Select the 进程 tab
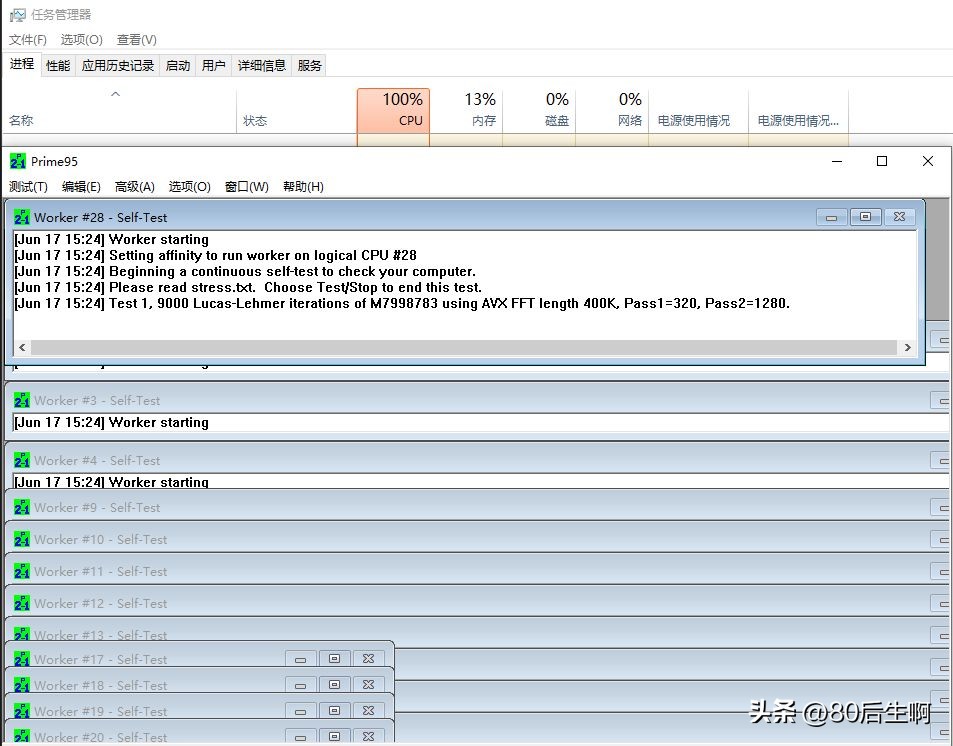 (x=22, y=64)
